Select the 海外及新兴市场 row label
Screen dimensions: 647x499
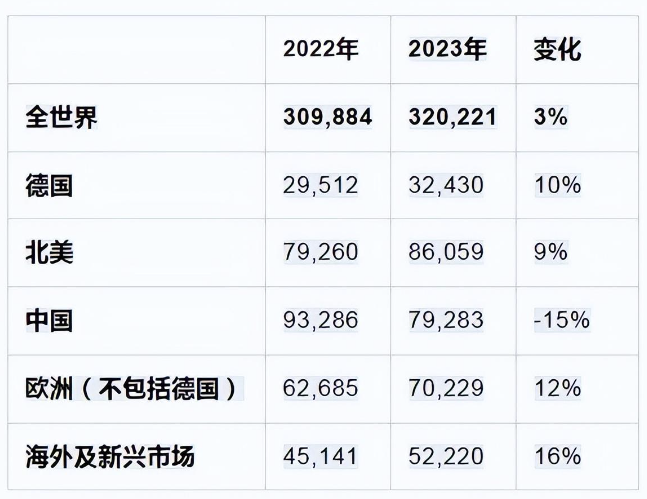coord(110,456)
